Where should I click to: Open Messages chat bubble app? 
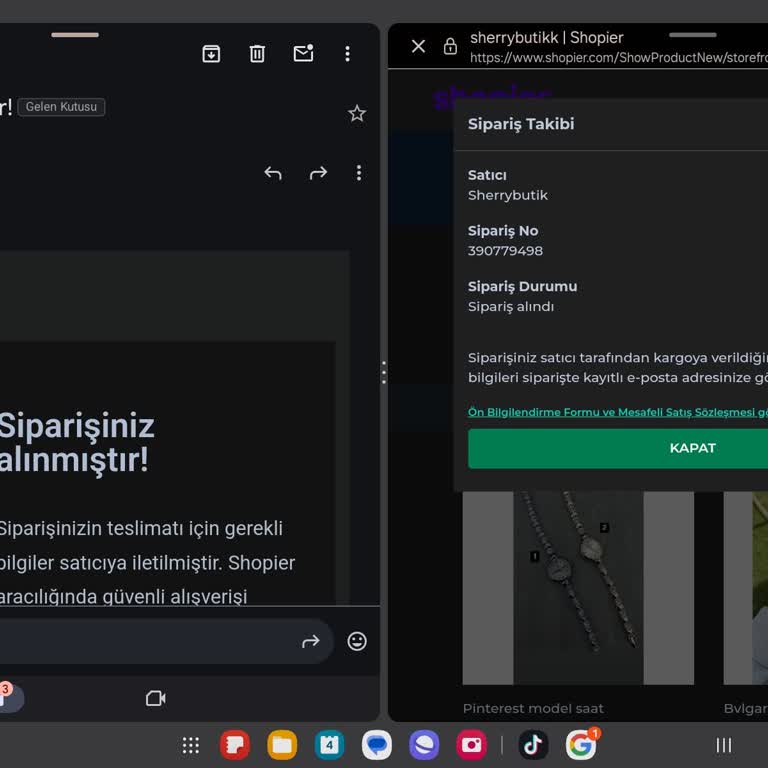377,745
